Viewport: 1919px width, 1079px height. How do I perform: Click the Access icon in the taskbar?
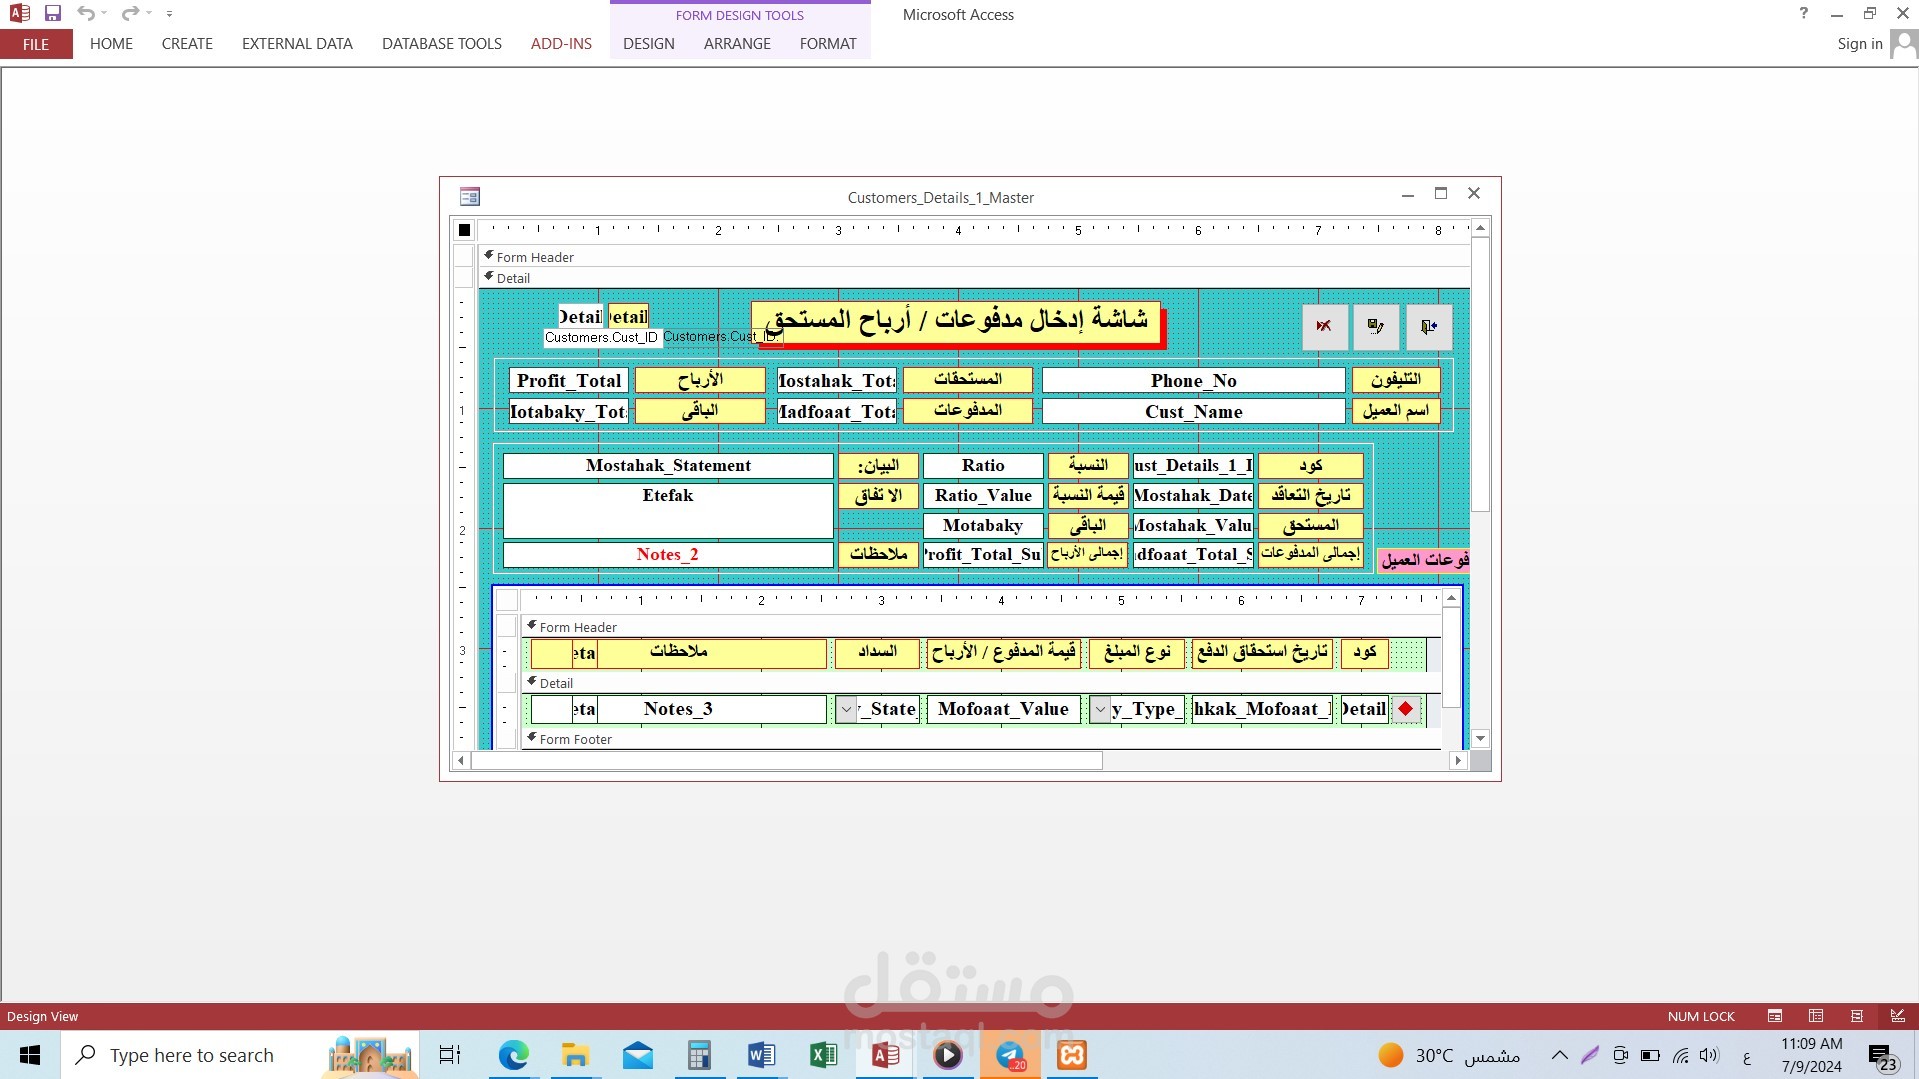[x=886, y=1055]
